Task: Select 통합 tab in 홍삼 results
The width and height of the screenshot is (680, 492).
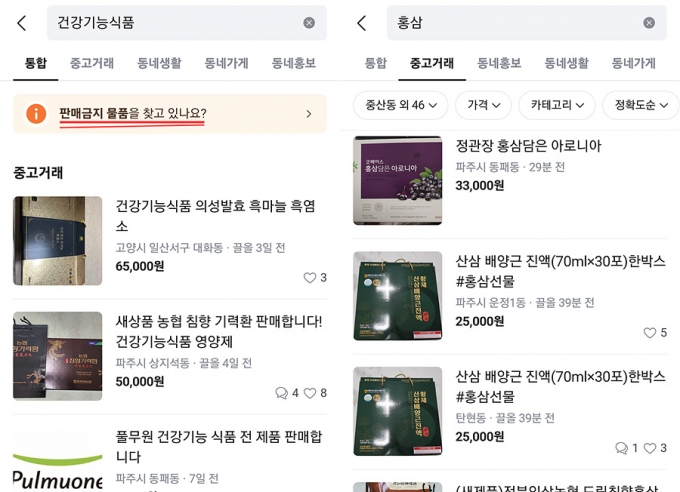Action: coord(376,63)
